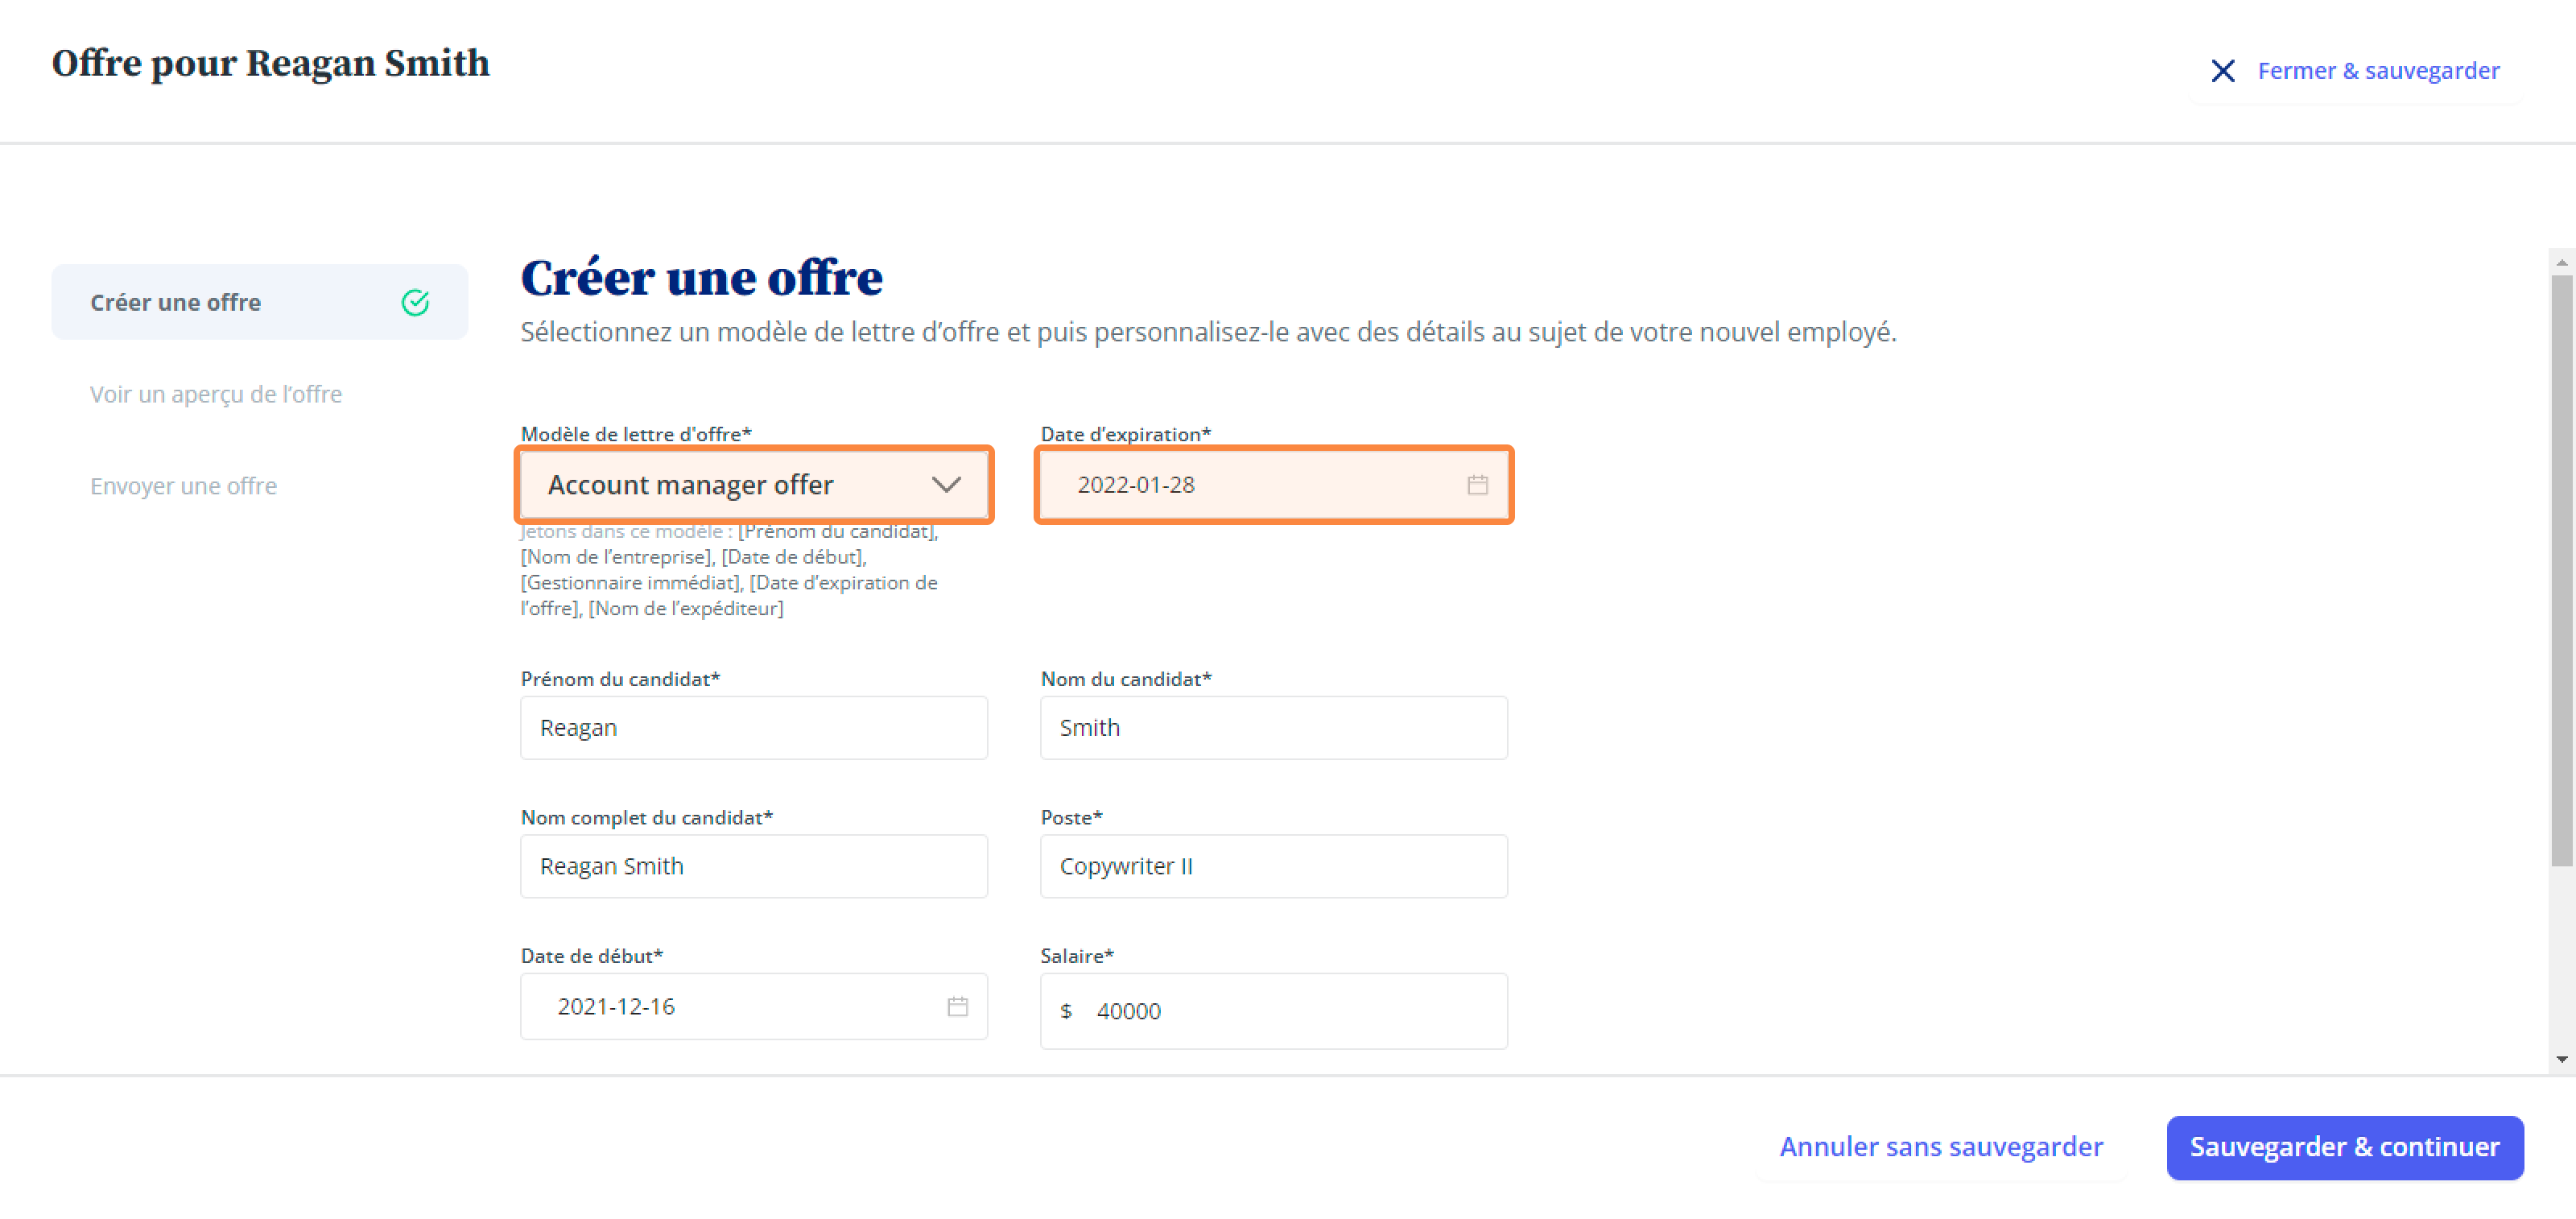
Task: Click the Nom complet du candidat field
Action: [x=754, y=866]
